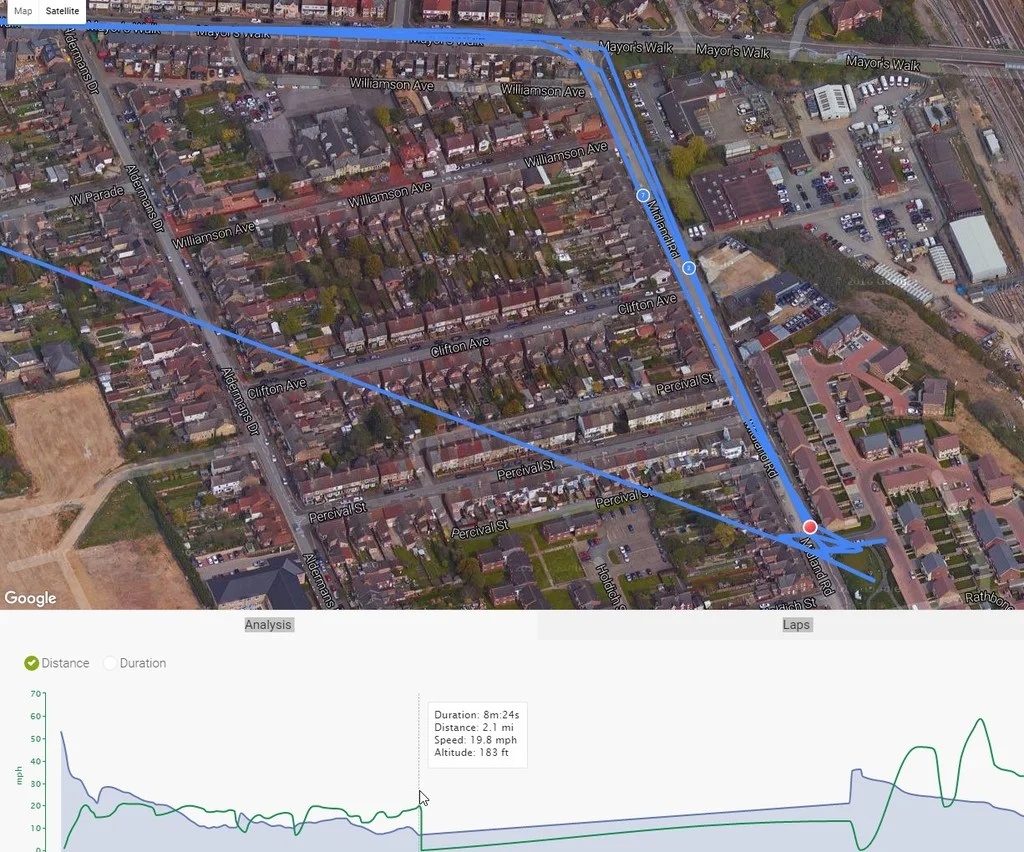The height and width of the screenshot is (852, 1024).
Task: Click the chart tooltip showing Duration 8m:24s
Action: pos(477,734)
